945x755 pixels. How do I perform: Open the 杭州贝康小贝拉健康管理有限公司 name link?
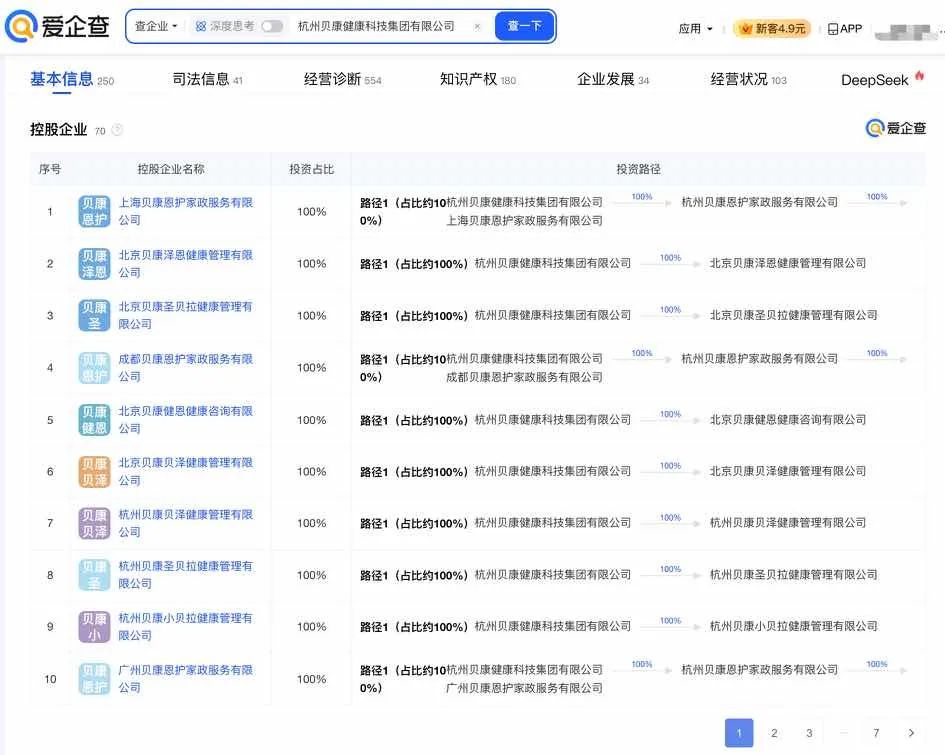(x=186, y=627)
